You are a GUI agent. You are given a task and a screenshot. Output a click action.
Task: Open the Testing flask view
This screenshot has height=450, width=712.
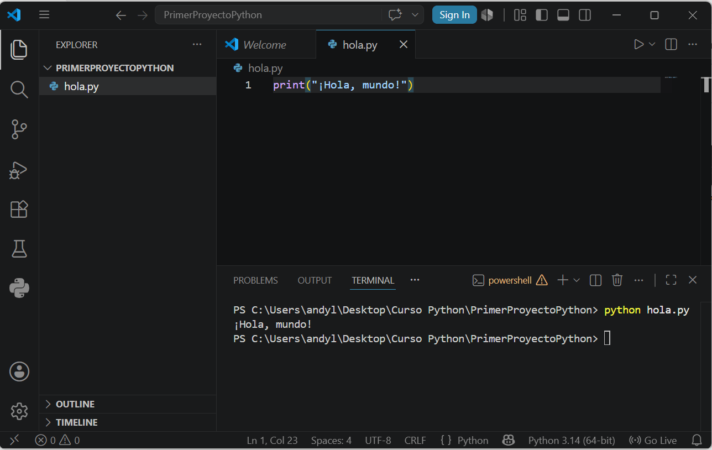click(19, 249)
